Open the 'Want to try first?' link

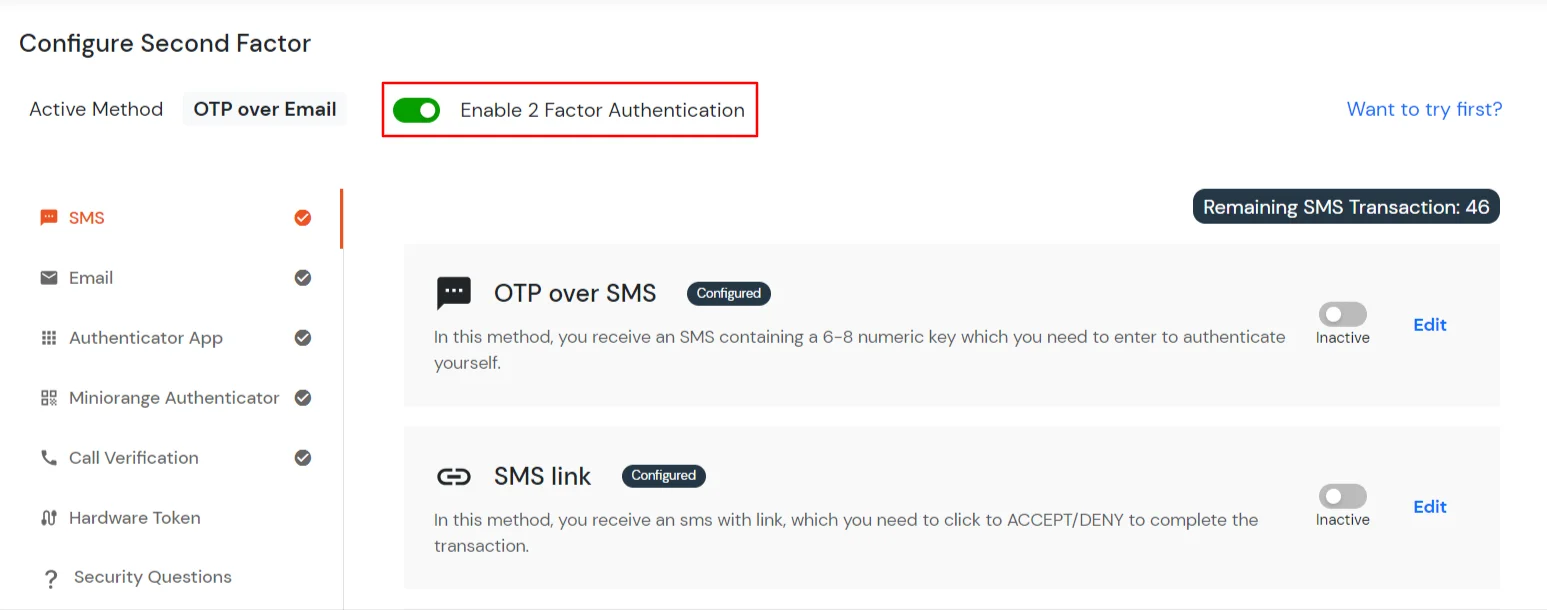[1424, 110]
